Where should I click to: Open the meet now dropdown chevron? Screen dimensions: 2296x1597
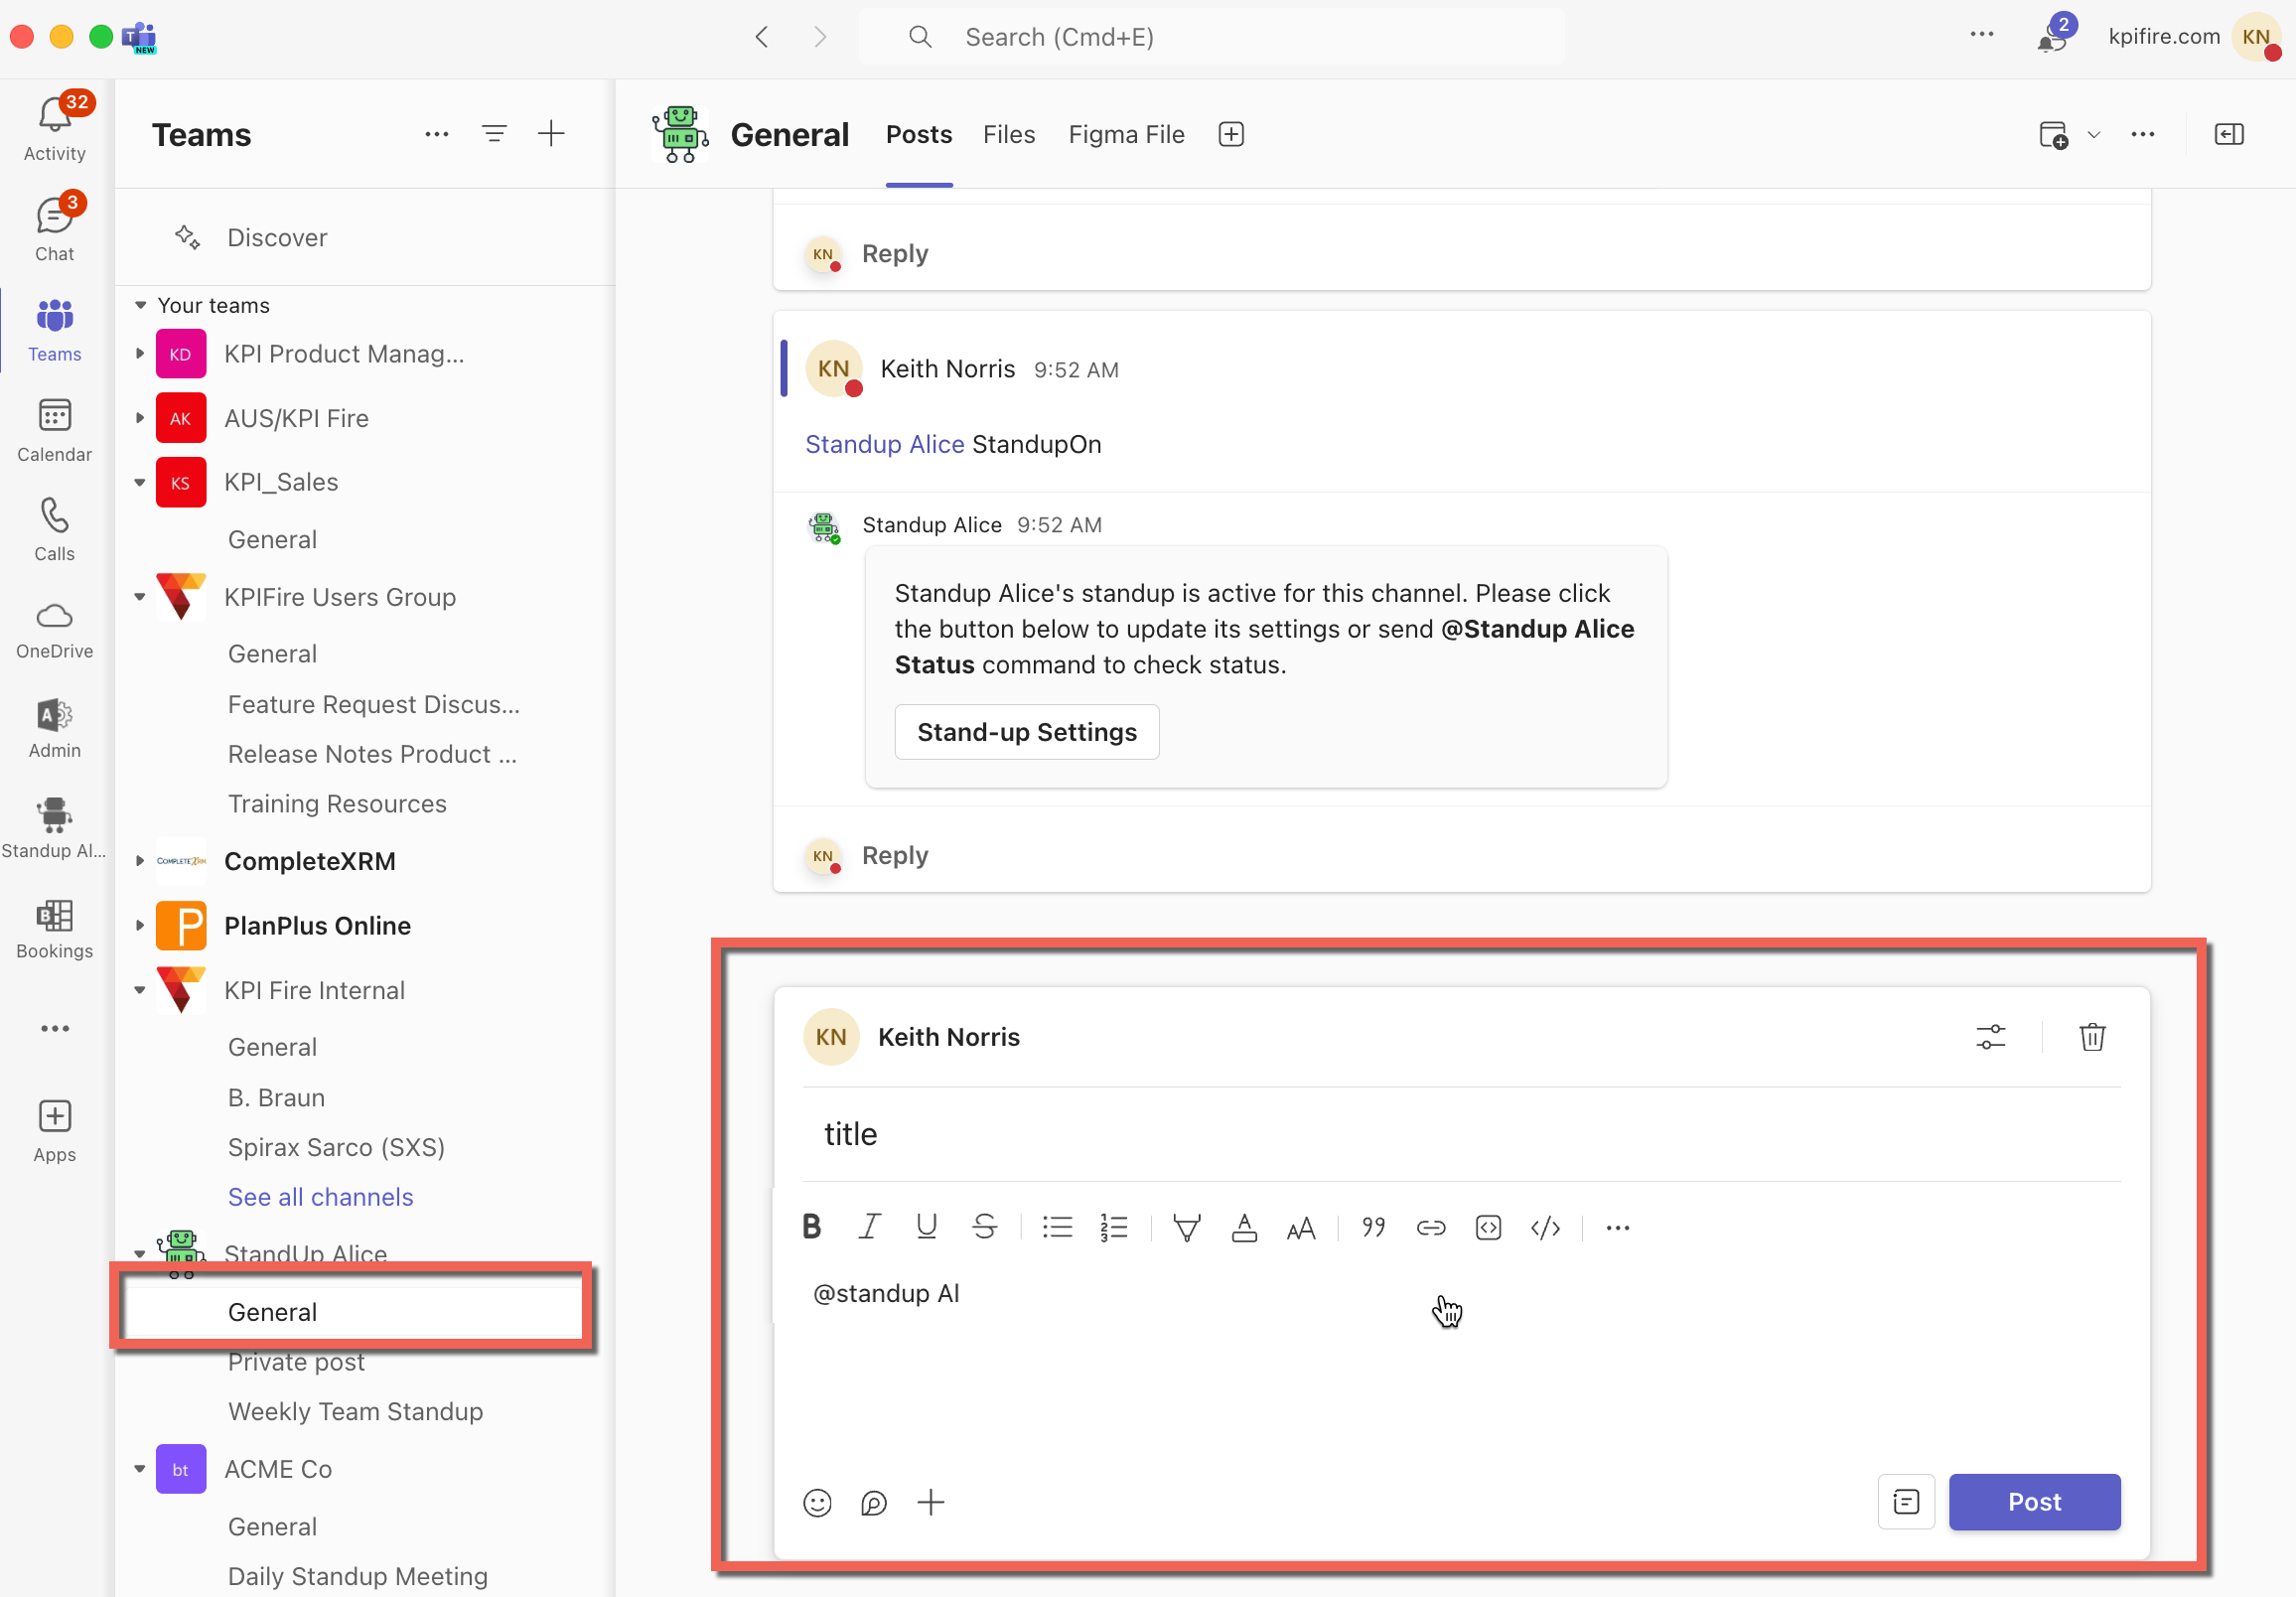click(2093, 135)
